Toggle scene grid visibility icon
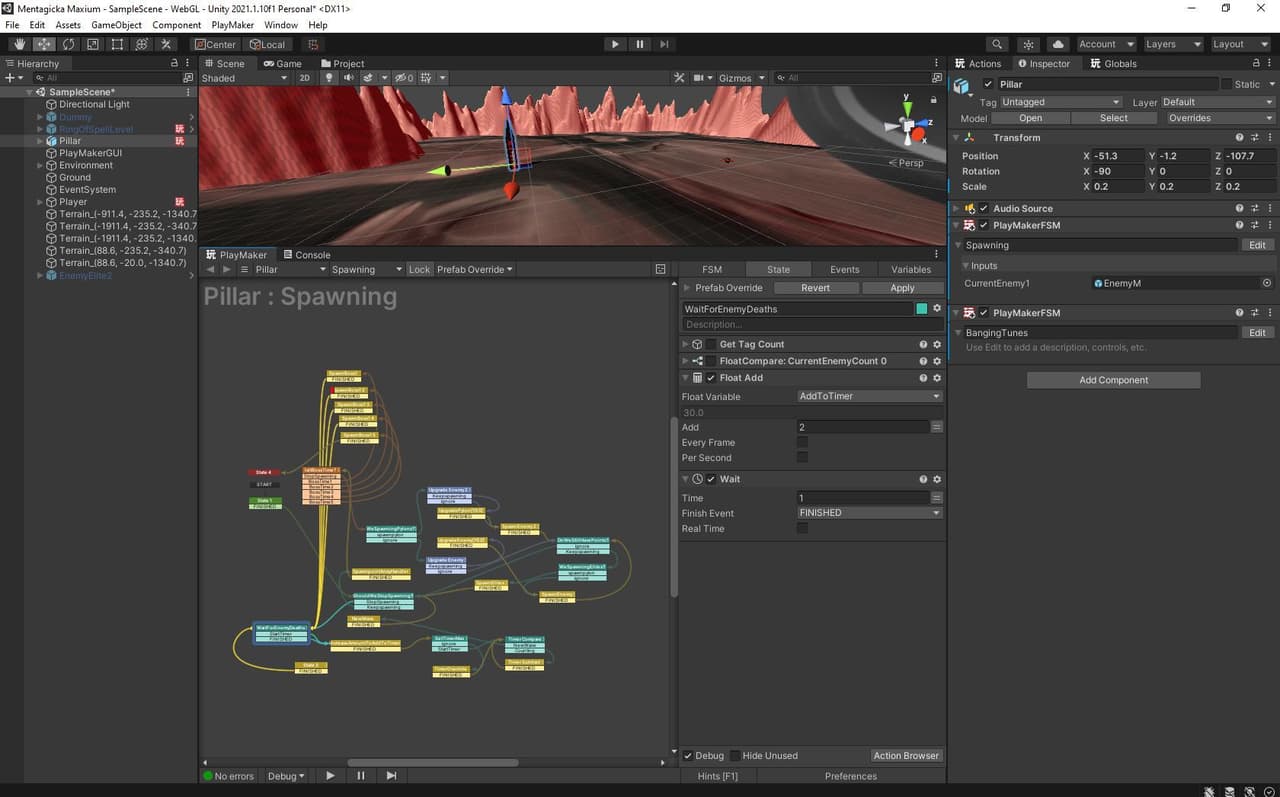Screen dimensions: 1280x797 [427, 77]
